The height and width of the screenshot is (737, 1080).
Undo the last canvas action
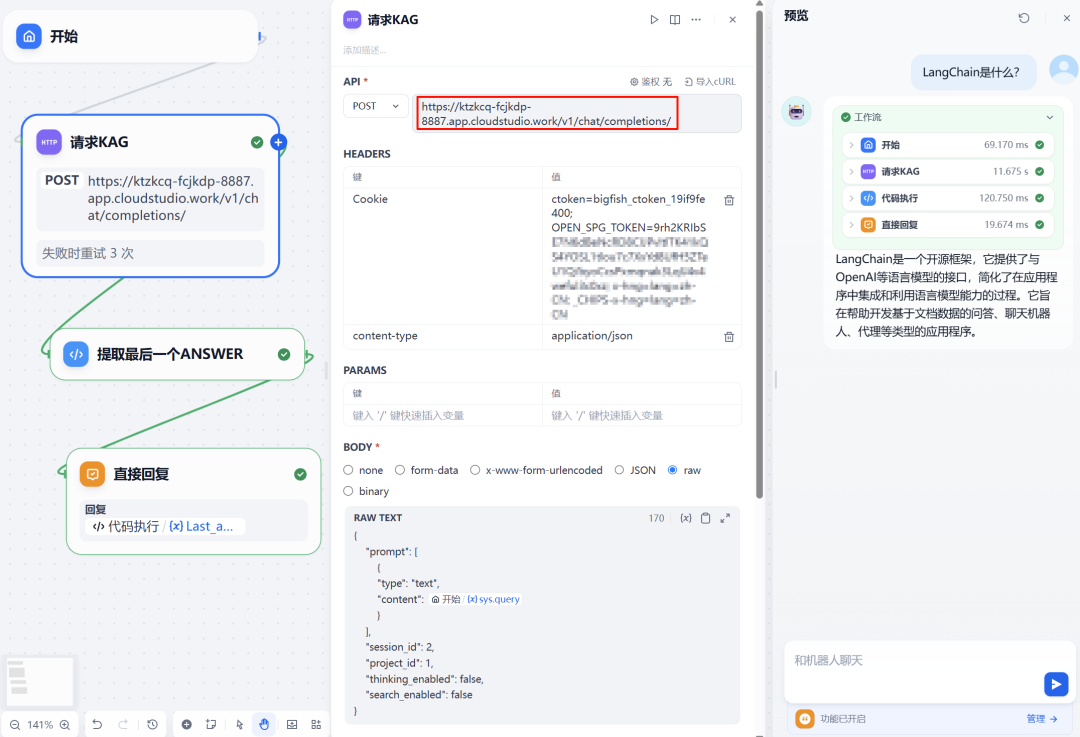coord(97,725)
